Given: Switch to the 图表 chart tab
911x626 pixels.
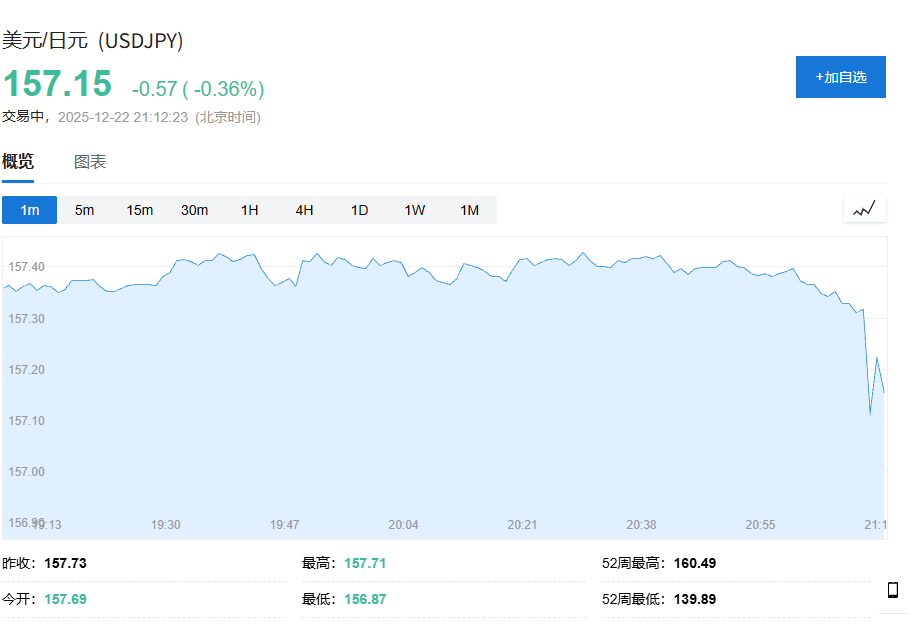Looking at the screenshot, I should click(90, 162).
